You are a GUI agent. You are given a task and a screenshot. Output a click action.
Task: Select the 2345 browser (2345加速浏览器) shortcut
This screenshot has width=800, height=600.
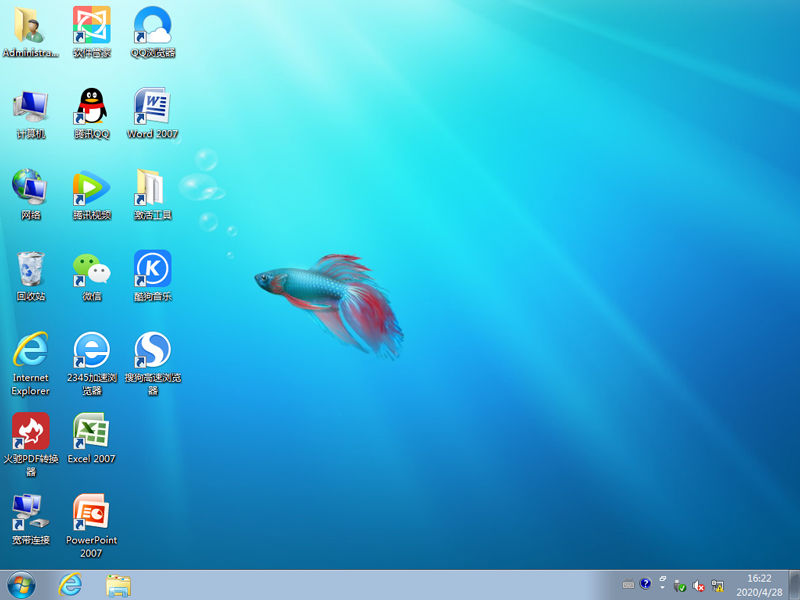pyautogui.click(x=92, y=351)
